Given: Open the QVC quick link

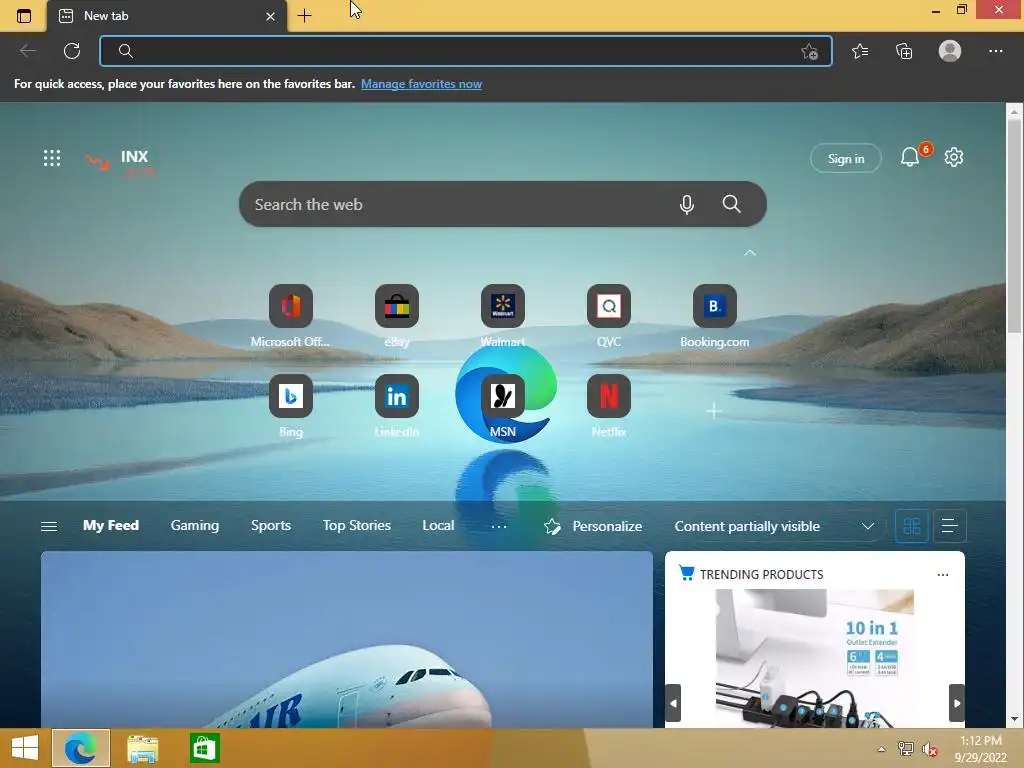Looking at the screenshot, I should (x=609, y=317).
